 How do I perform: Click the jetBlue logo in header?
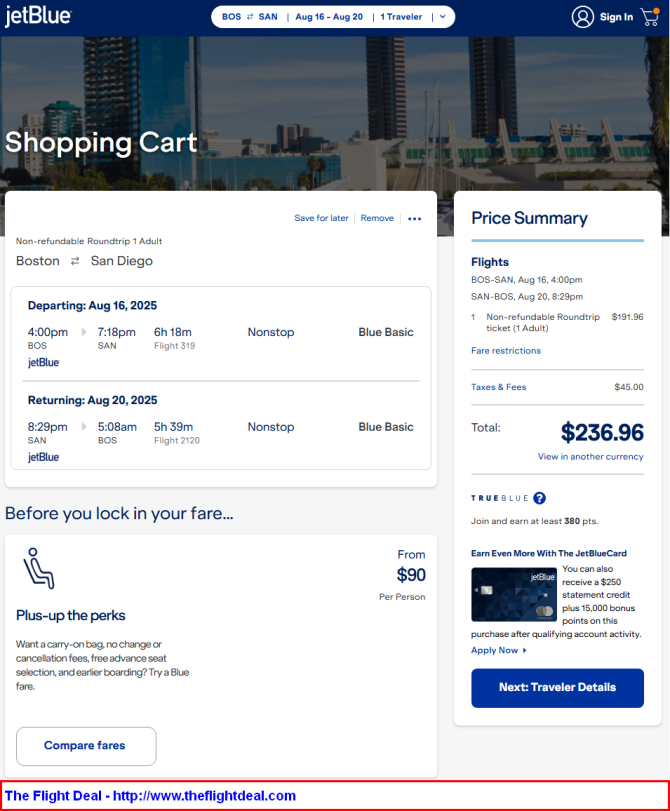click(x=38, y=16)
